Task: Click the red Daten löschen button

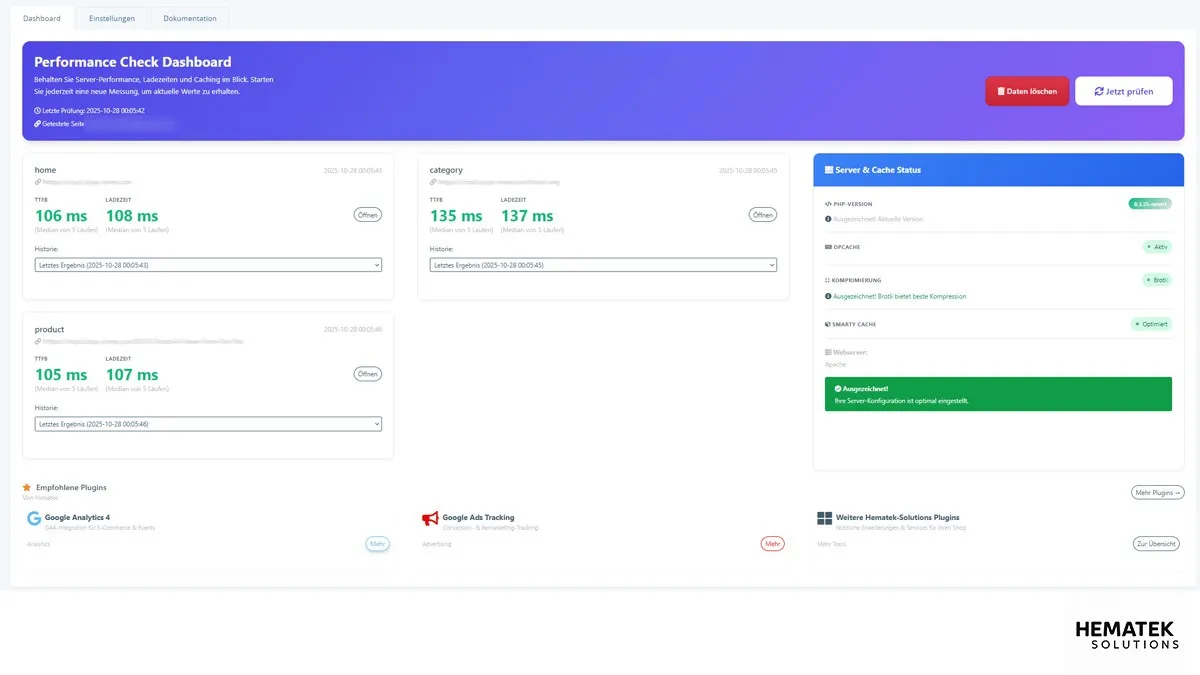Action: pos(1027,91)
